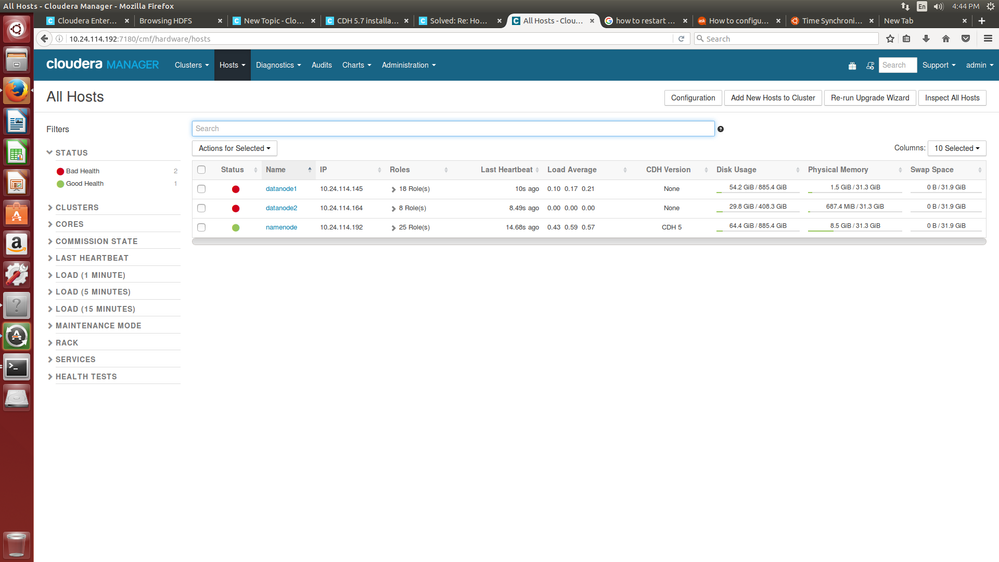The image size is (999, 562).
Task: Click Inspect All Hosts button
Action: coord(952,98)
